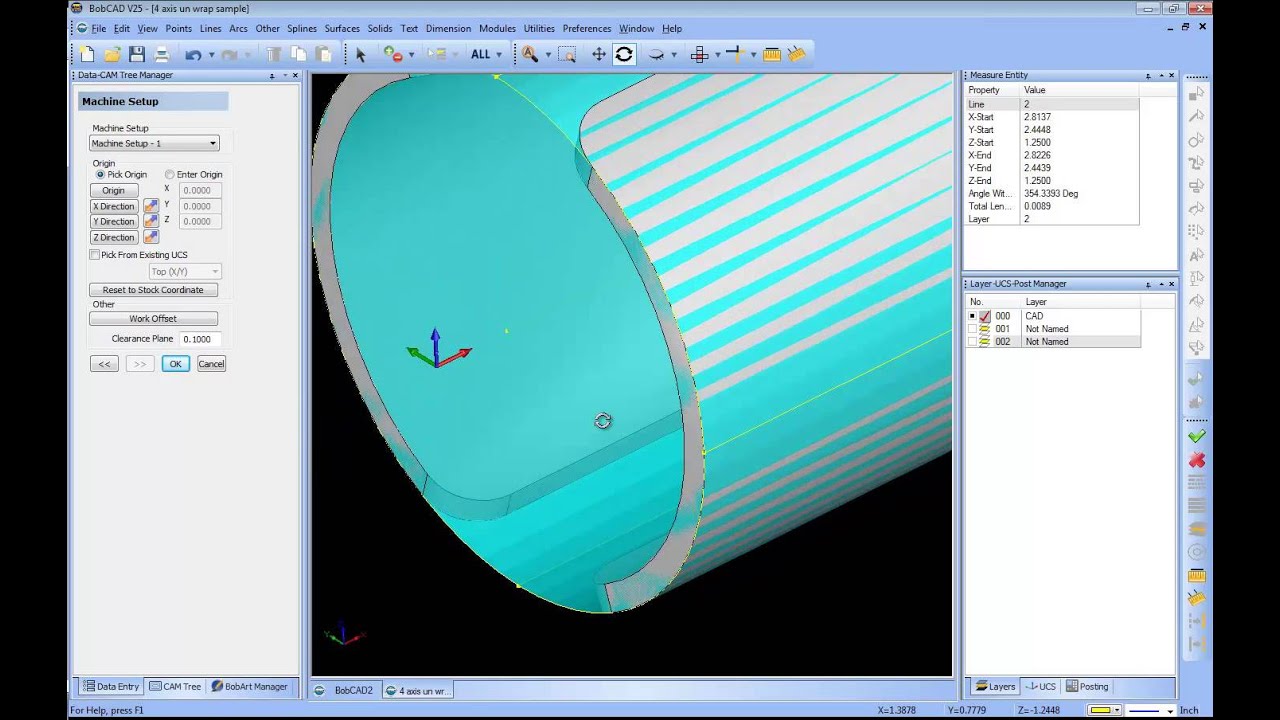The image size is (1280, 720).
Task: Click the flip icon beside Y Direction
Action: [151, 221]
